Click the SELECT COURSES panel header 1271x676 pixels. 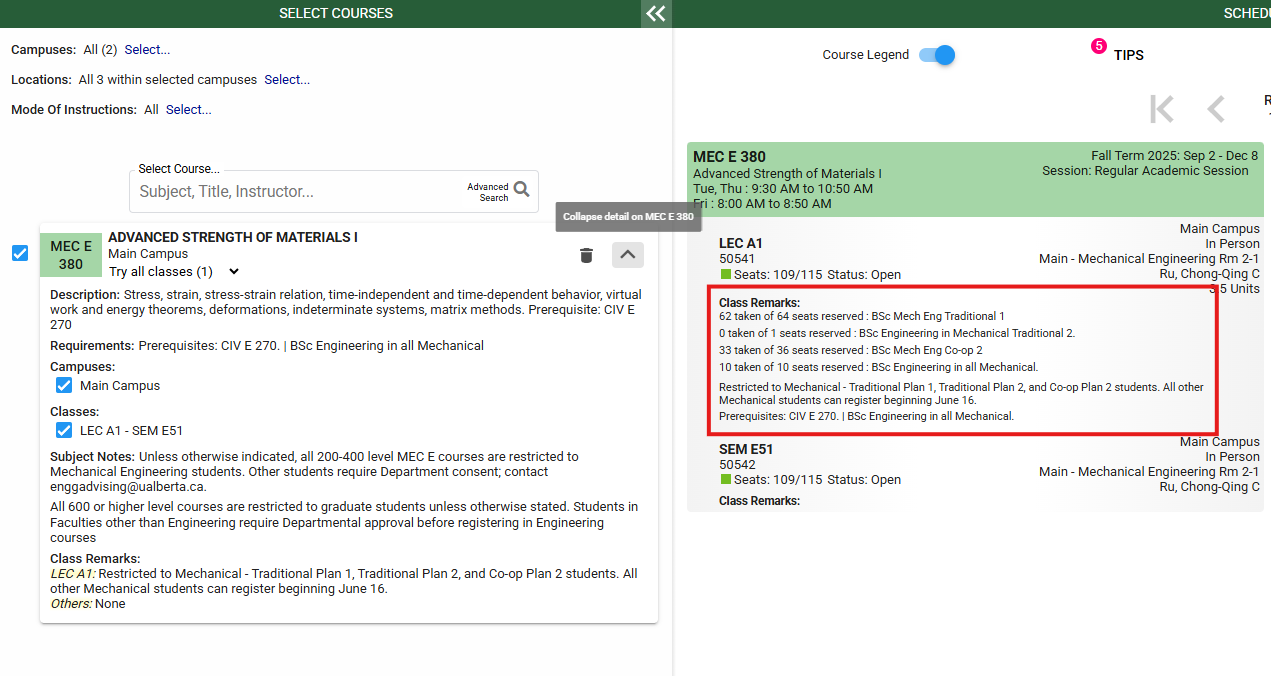335,13
